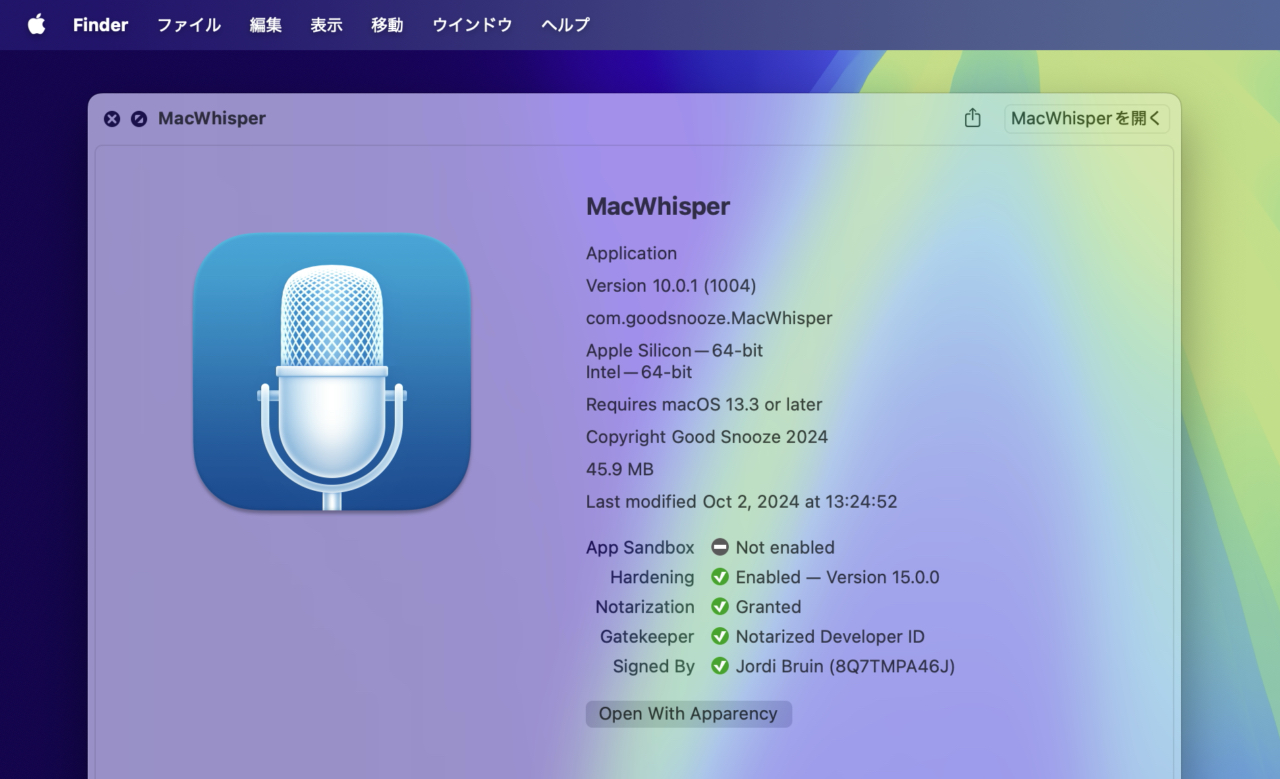The height and width of the screenshot is (779, 1280).
Task: Open the 移動 menu
Action: coord(387,25)
